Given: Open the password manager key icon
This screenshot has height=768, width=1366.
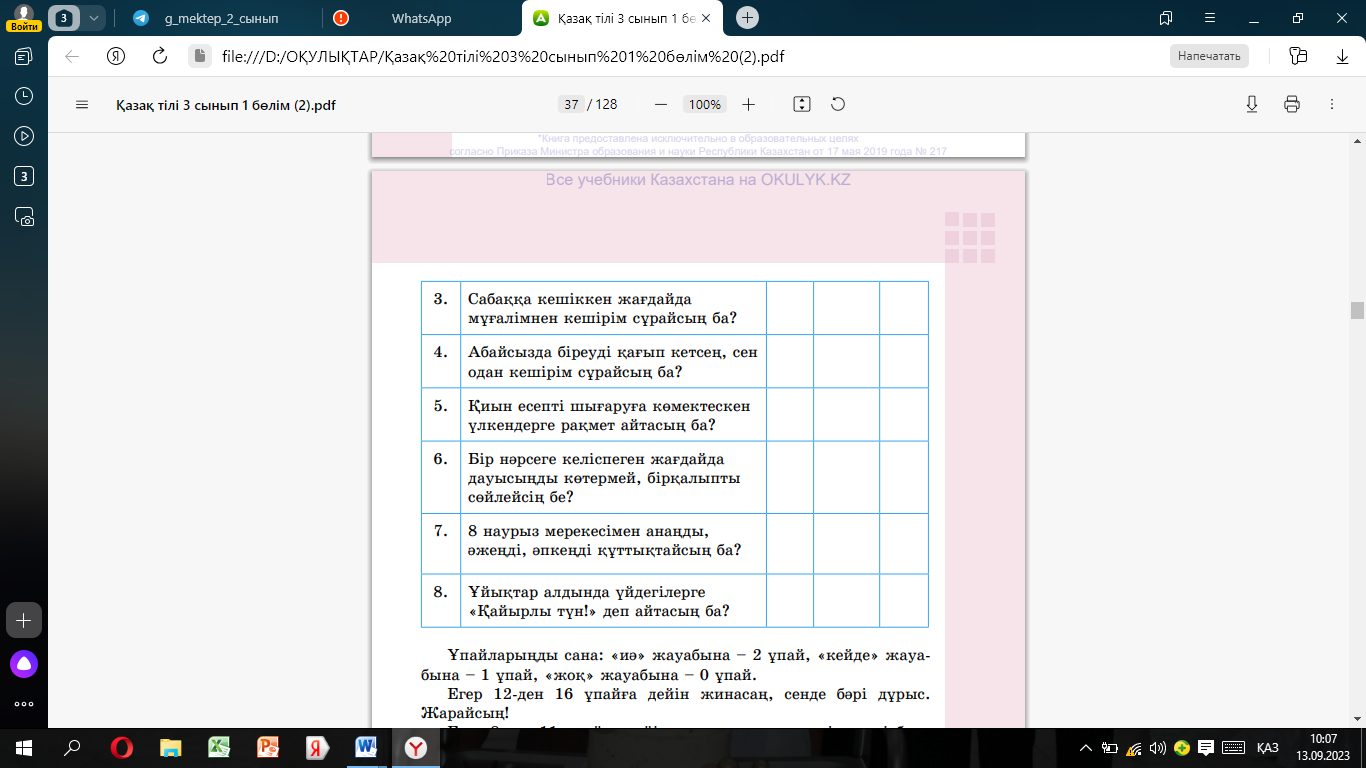Looking at the screenshot, I should click(x=1298, y=56).
